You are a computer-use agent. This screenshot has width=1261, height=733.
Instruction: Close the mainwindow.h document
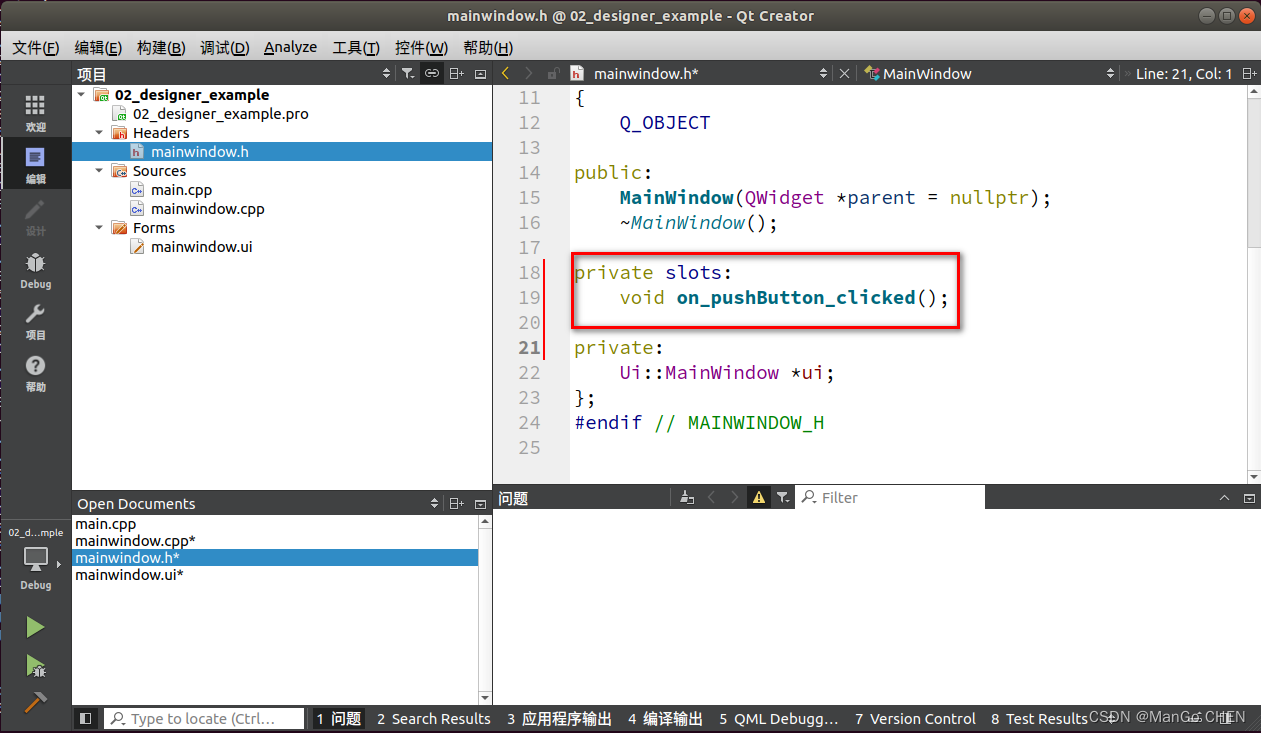pos(844,73)
